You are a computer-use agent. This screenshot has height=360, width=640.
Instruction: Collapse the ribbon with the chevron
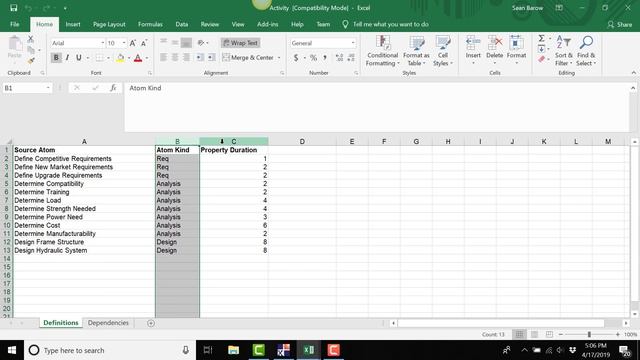click(x=633, y=73)
